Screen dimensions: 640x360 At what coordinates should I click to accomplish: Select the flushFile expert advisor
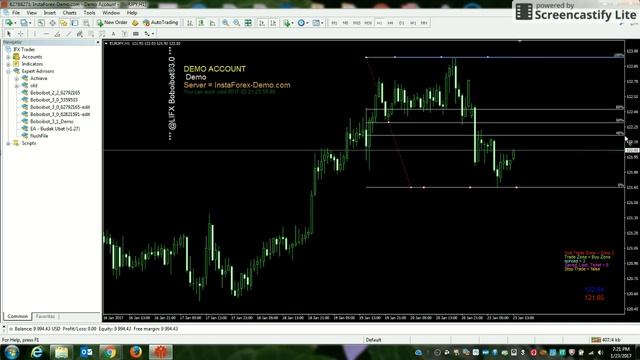(39, 136)
